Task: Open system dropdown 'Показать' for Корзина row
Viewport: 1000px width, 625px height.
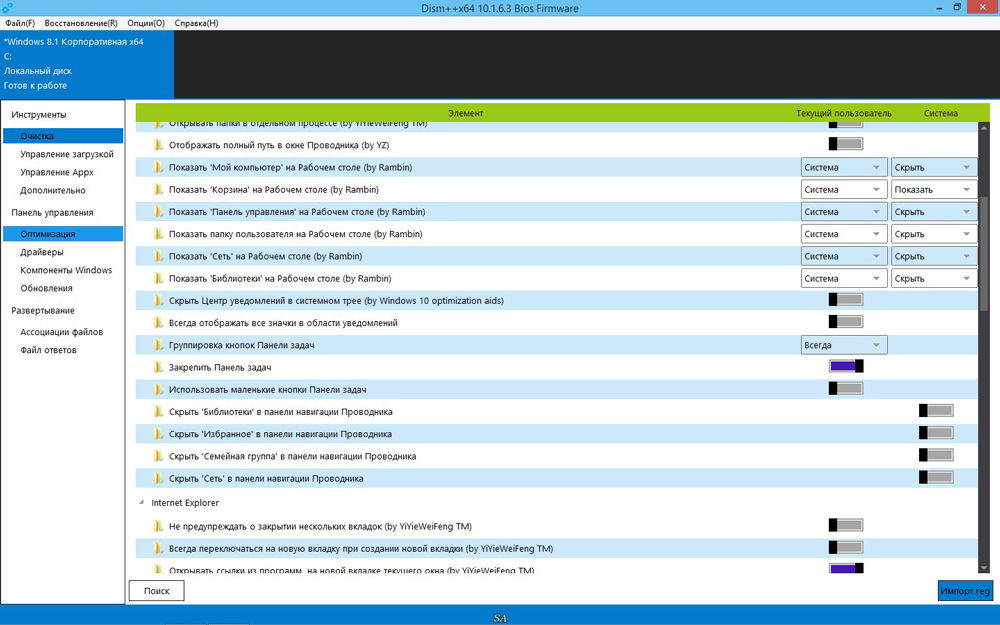Action: coord(934,189)
